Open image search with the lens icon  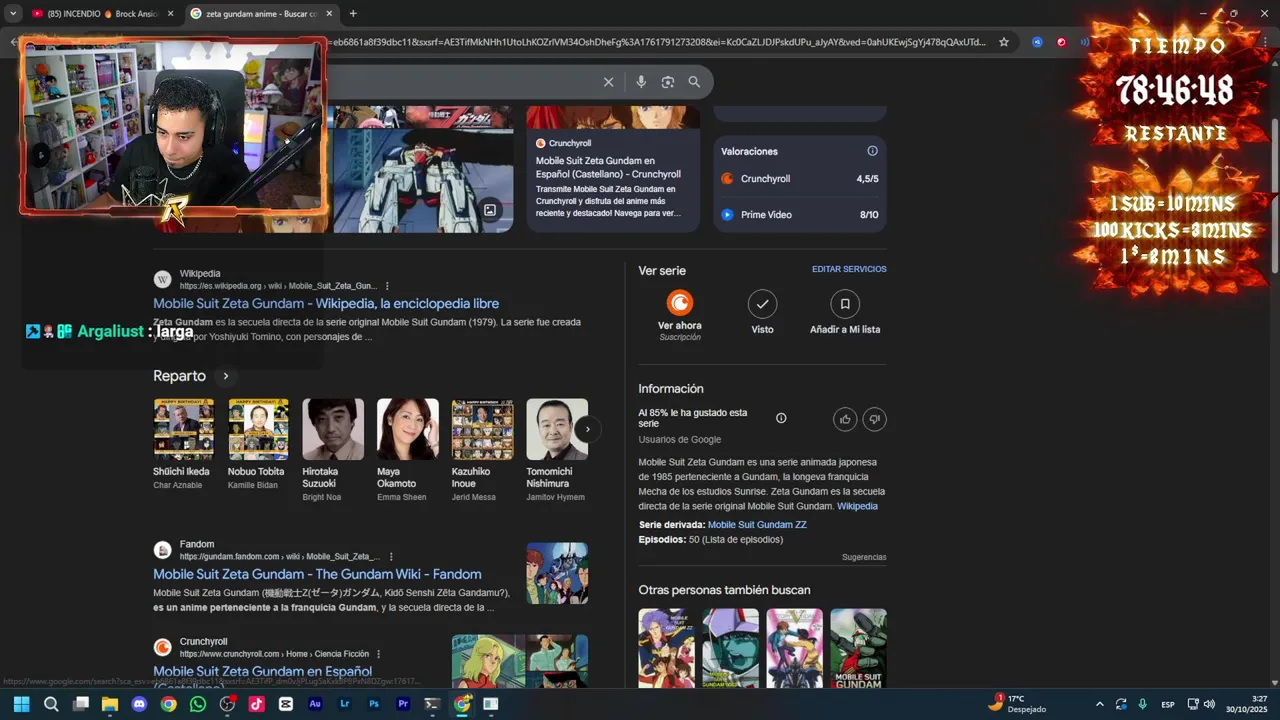[668, 82]
